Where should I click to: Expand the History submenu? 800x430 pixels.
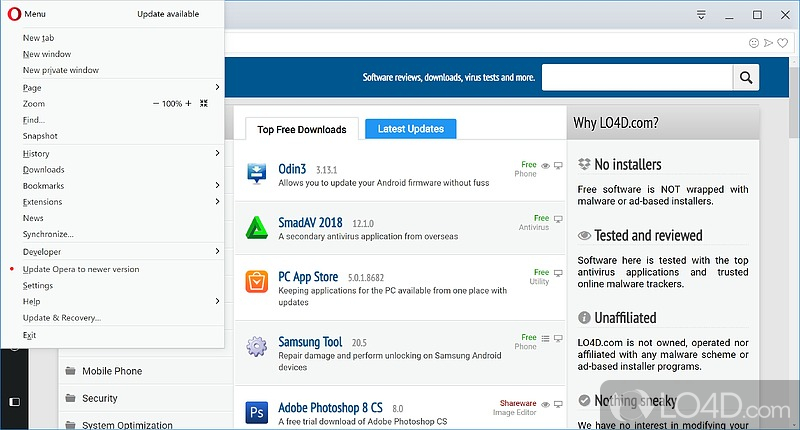click(36, 154)
